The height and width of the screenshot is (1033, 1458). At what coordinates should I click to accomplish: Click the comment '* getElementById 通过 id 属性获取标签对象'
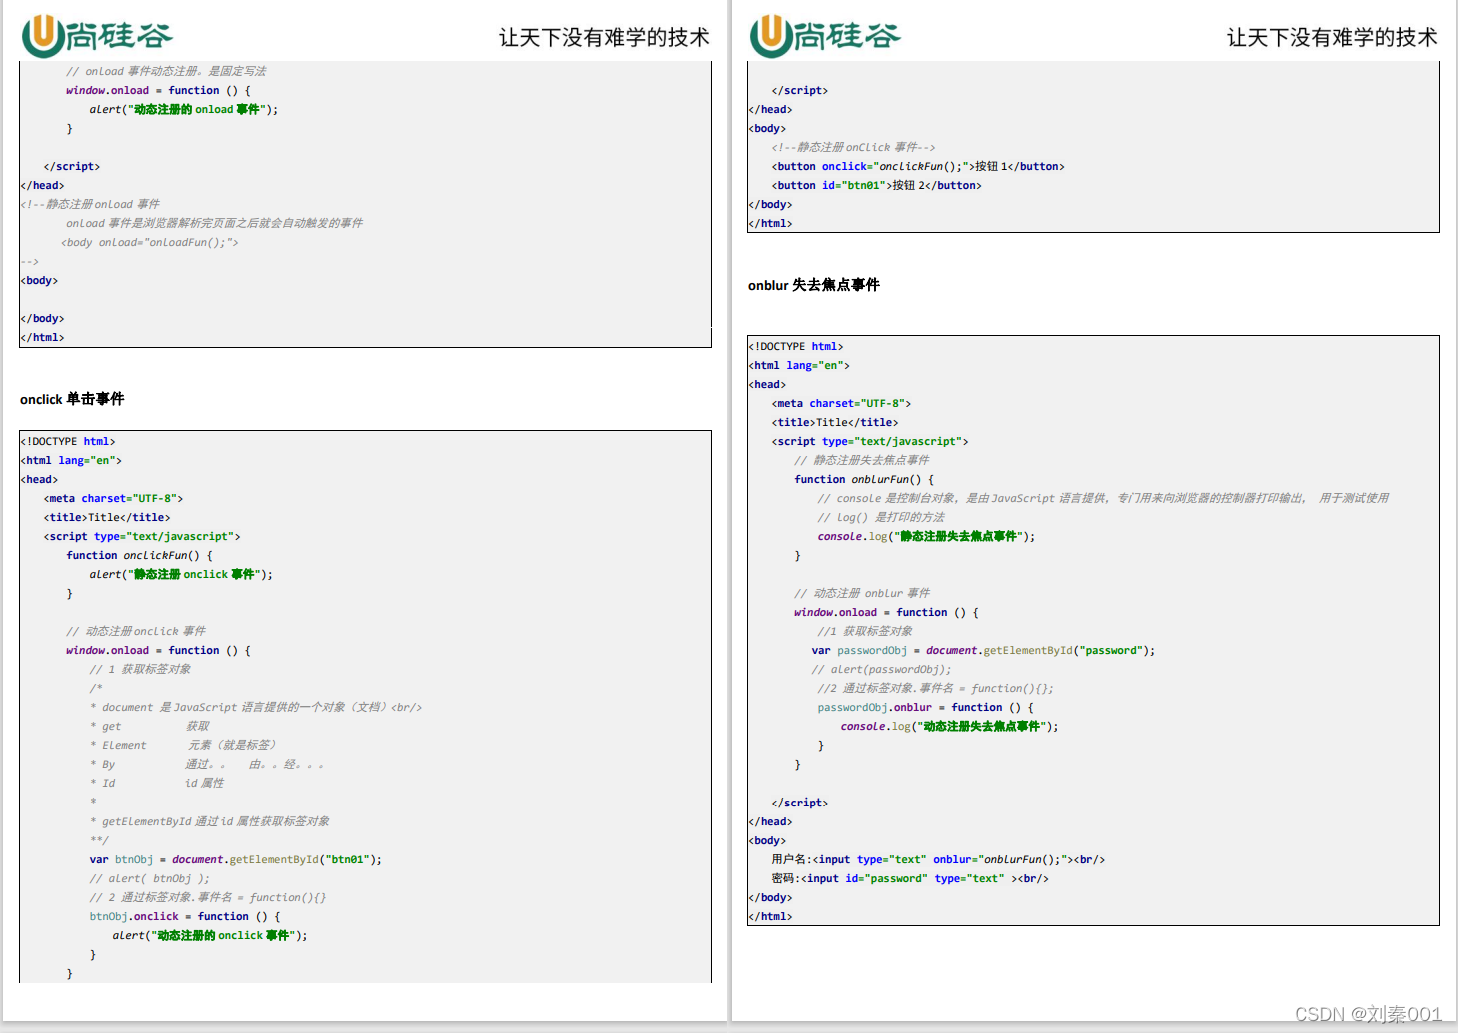210,821
